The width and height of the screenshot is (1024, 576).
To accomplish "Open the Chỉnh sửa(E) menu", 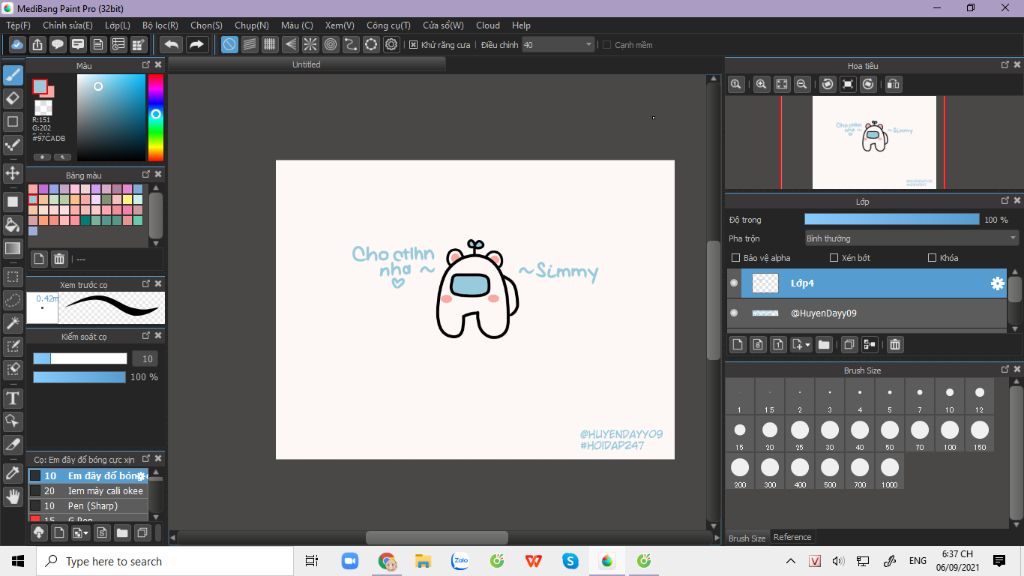I will coord(67,25).
